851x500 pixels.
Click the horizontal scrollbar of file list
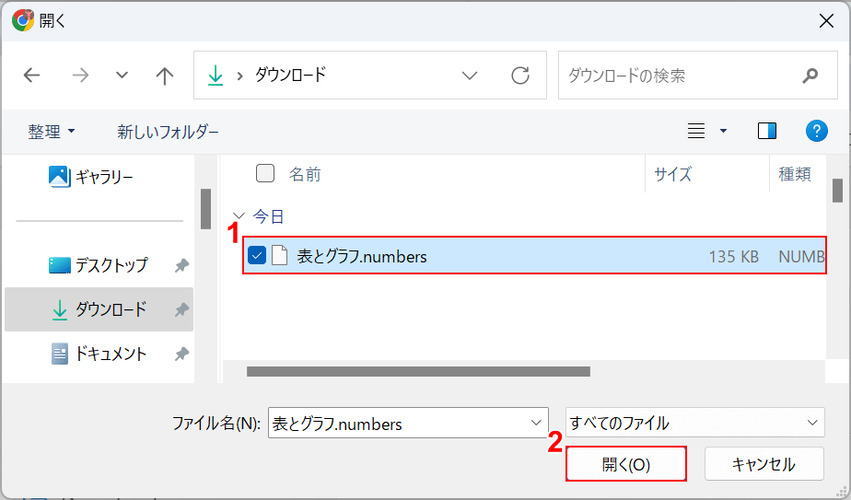click(418, 371)
